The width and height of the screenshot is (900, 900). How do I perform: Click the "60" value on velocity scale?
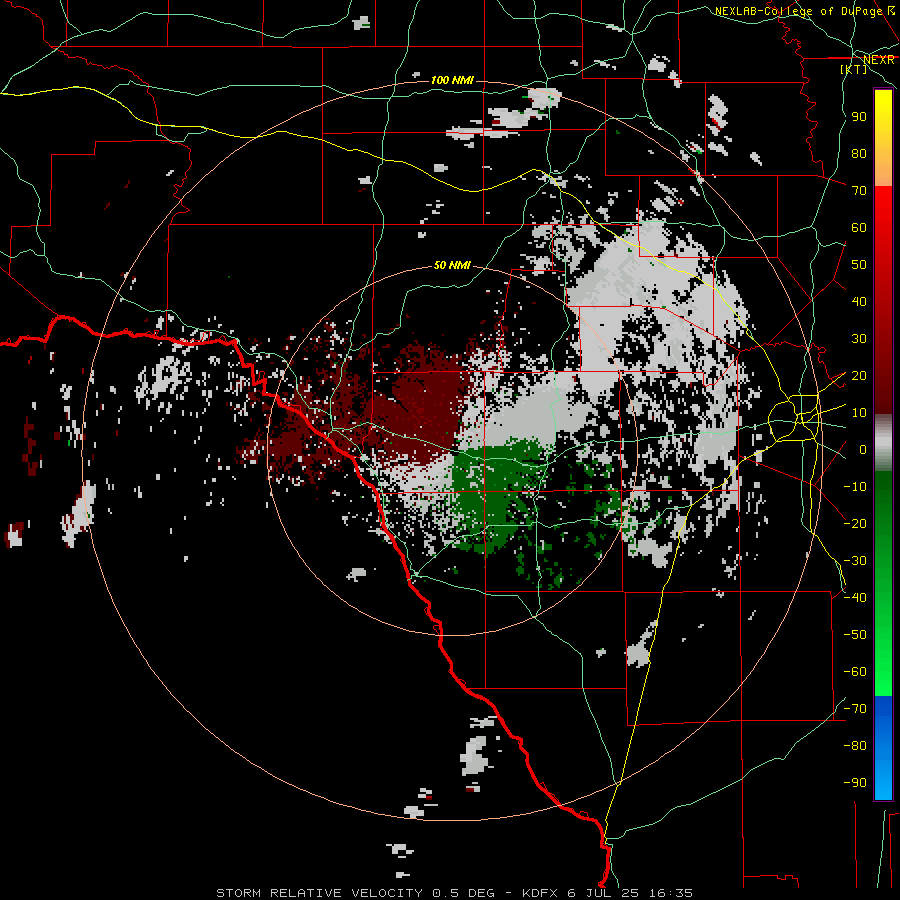[859, 228]
